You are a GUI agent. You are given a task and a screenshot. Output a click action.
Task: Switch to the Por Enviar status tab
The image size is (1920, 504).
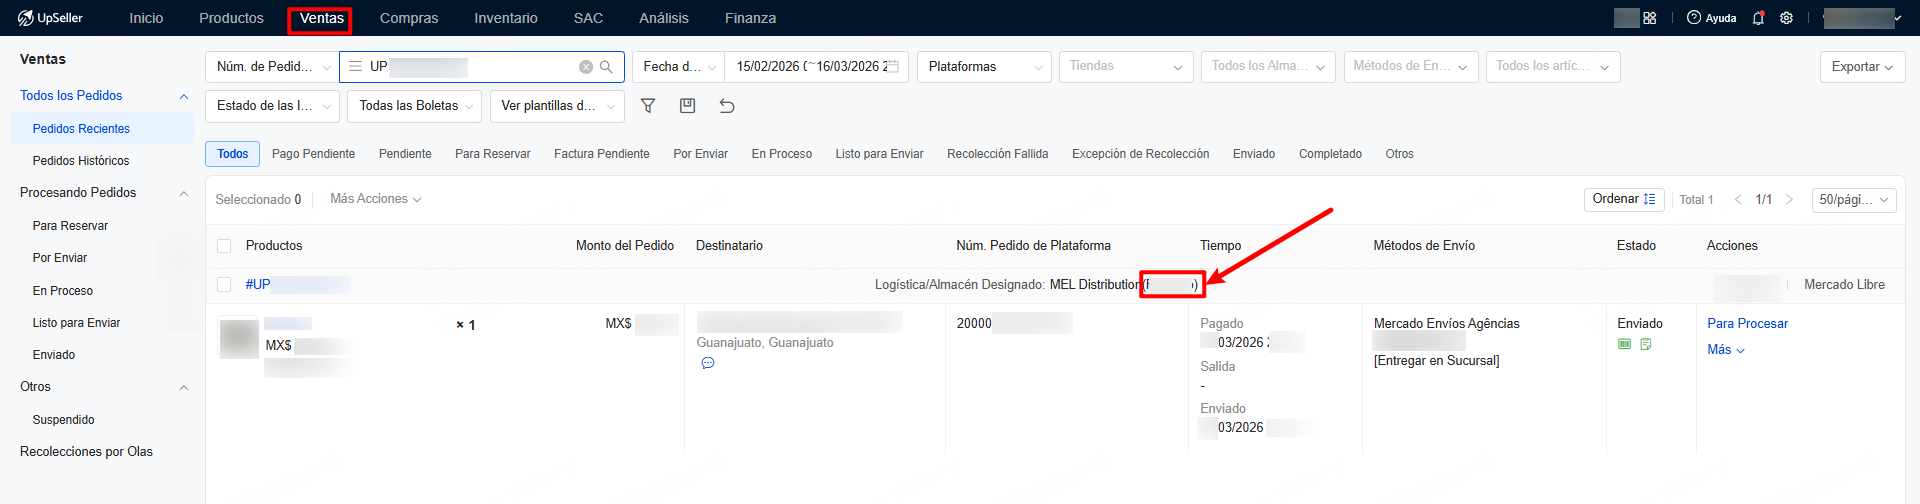pos(700,154)
